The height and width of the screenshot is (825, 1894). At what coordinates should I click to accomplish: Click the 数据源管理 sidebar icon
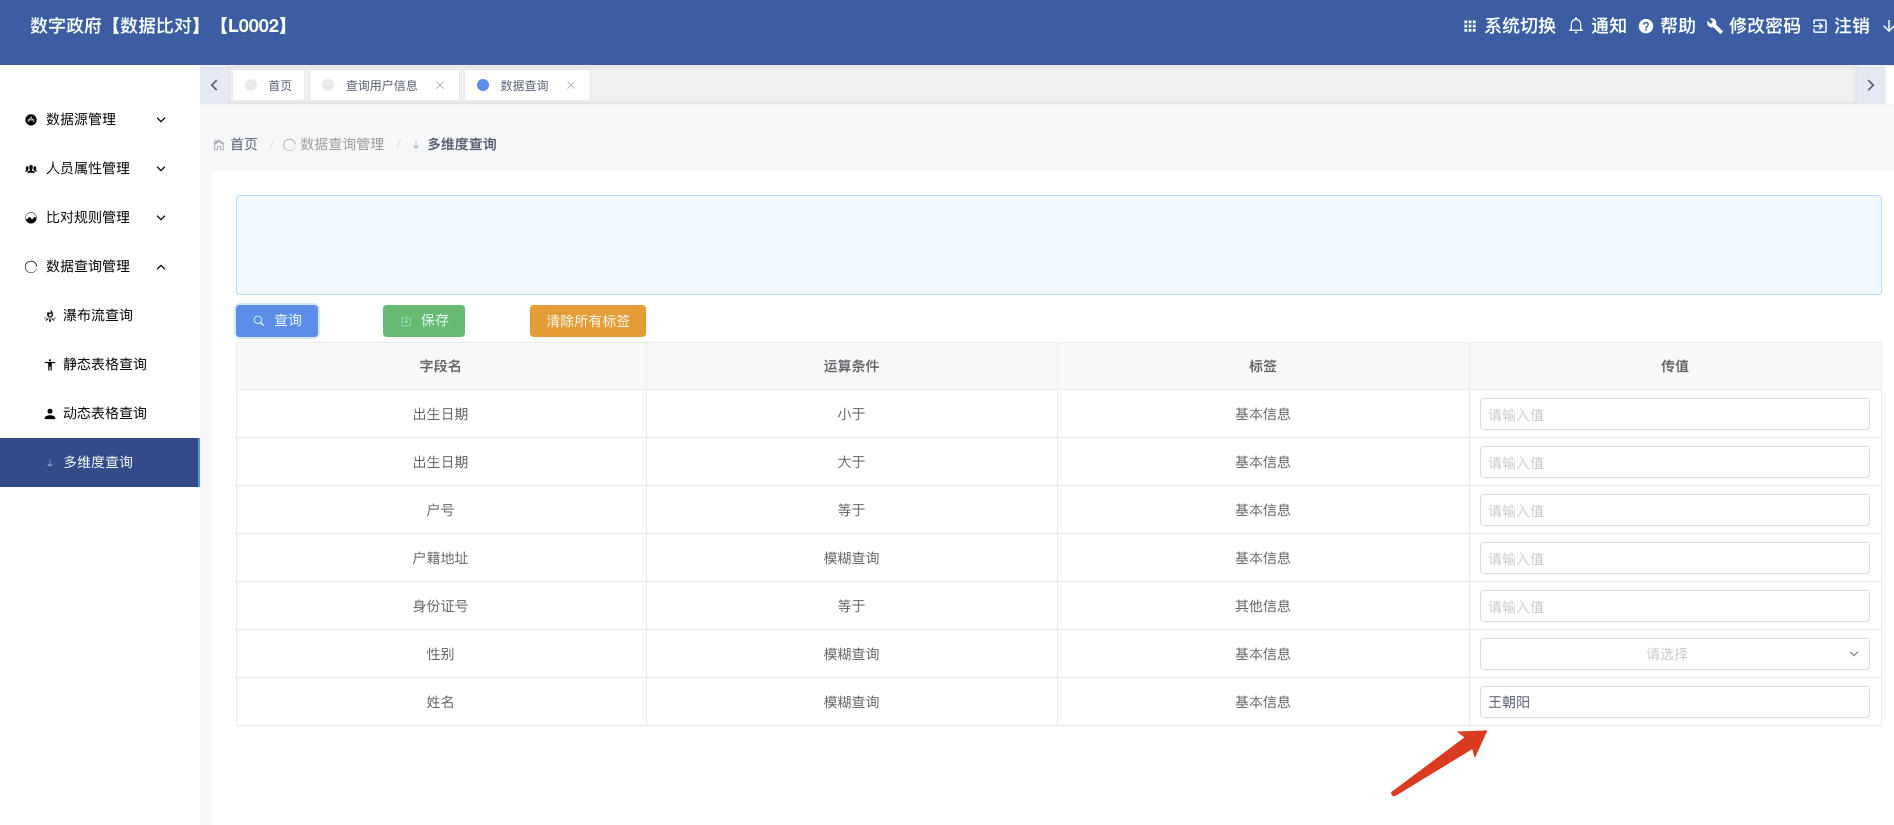pyautogui.click(x=31, y=120)
